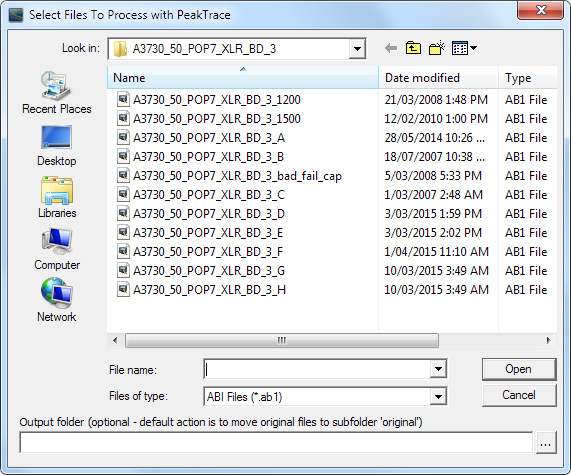Select file A3730_50_POP7_XLR_BD_3_F
Image resolution: width=571 pixels, height=475 pixels.
pos(208,251)
